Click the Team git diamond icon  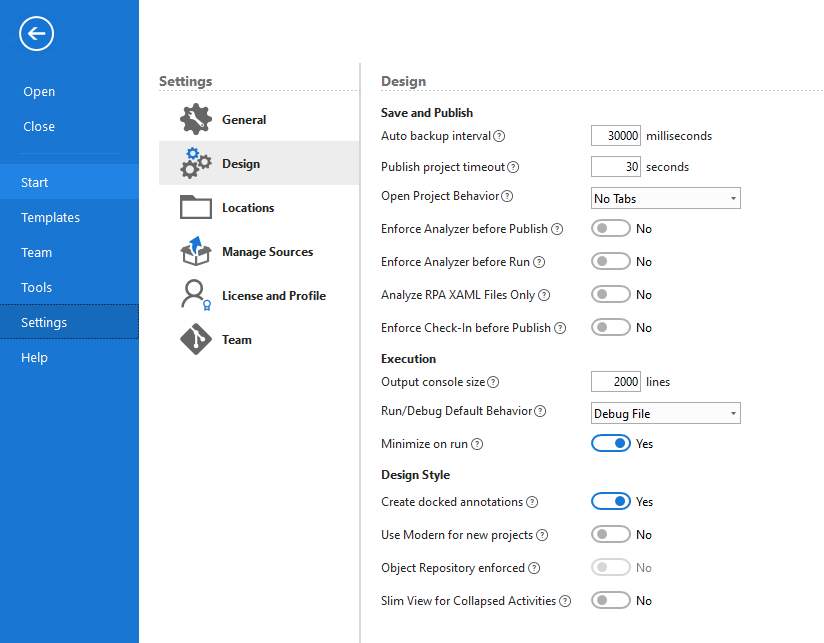point(195,339)
